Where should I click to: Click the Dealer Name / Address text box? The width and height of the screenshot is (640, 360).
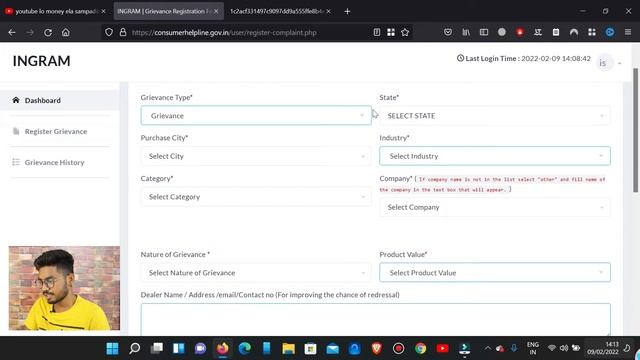pyautogui.click(x=376, y=320)
